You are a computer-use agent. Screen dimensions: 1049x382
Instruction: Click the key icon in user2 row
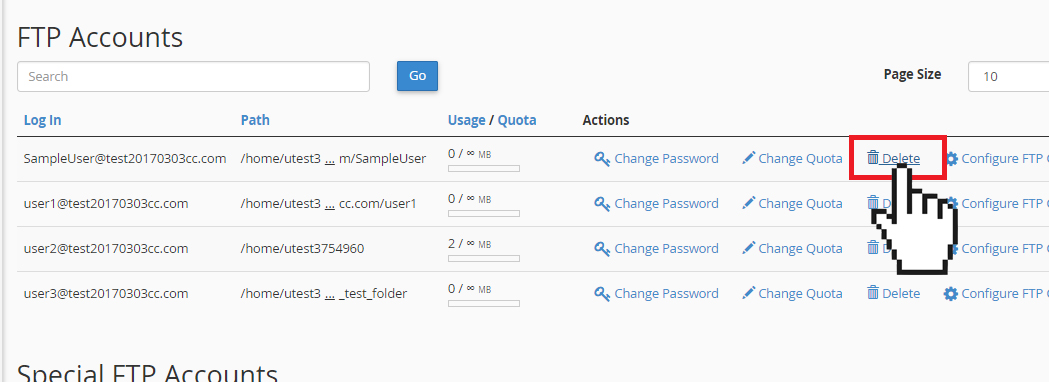click(602, 249)
